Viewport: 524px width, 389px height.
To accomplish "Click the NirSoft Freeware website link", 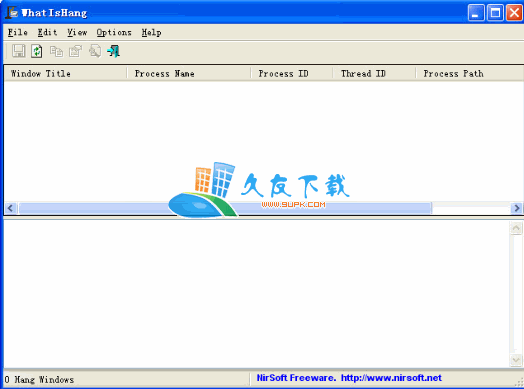I will point(349,378).
